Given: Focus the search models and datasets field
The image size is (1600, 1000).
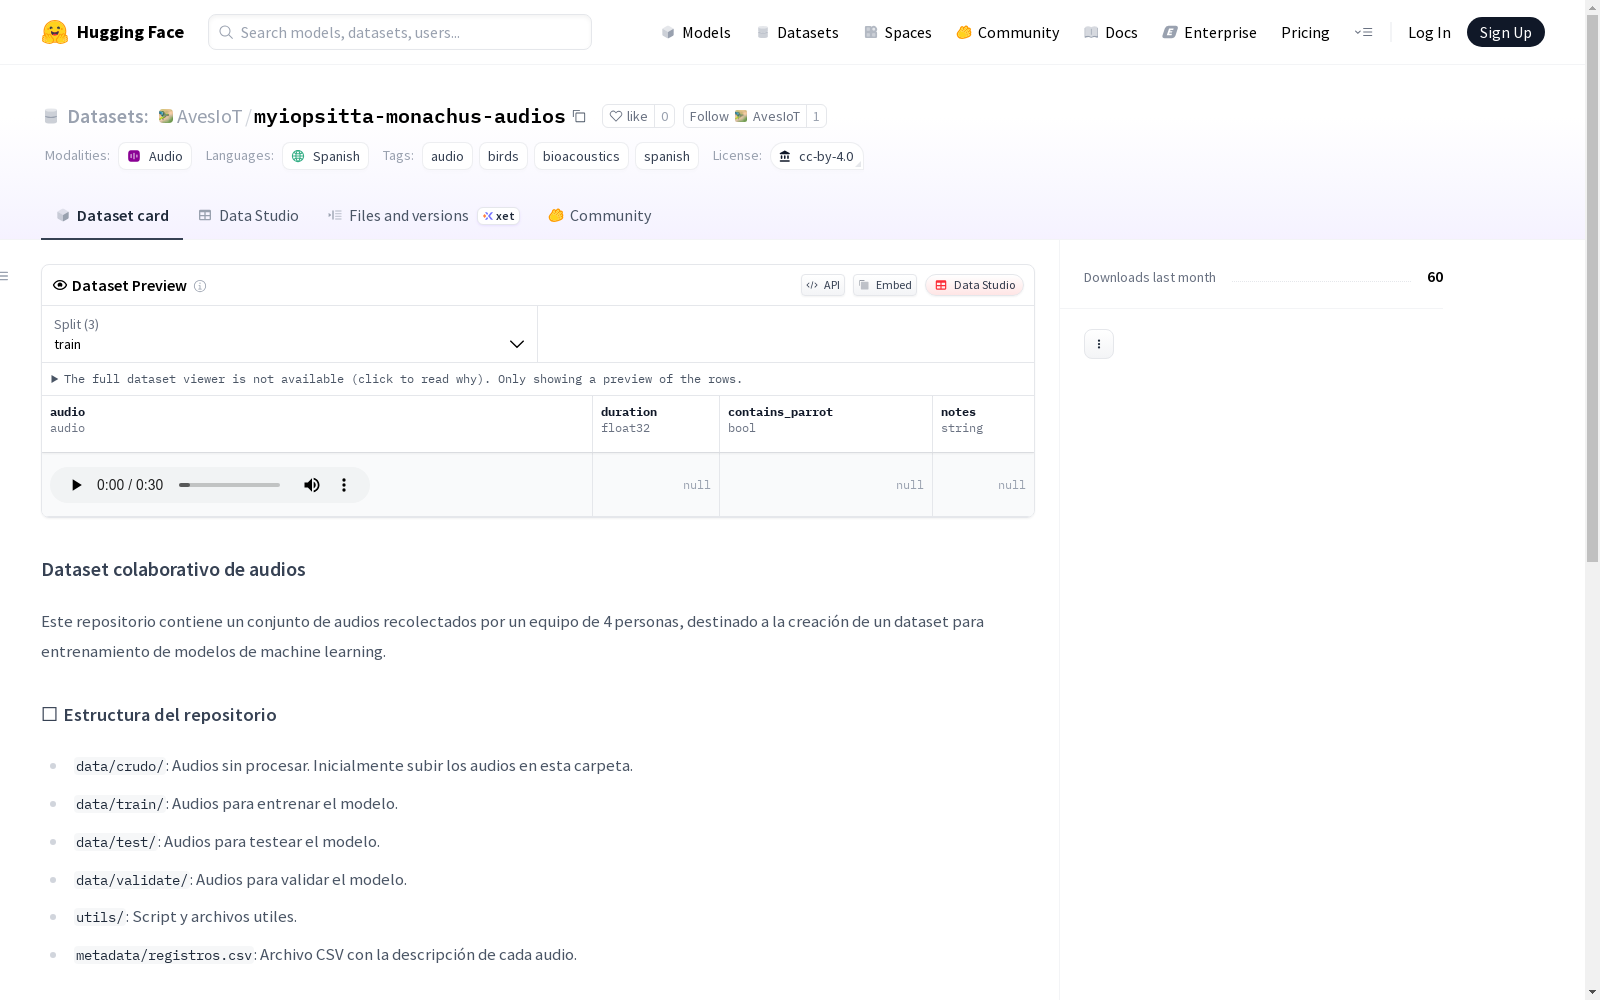Looking at the screenshot, I should tap(400, 32).
